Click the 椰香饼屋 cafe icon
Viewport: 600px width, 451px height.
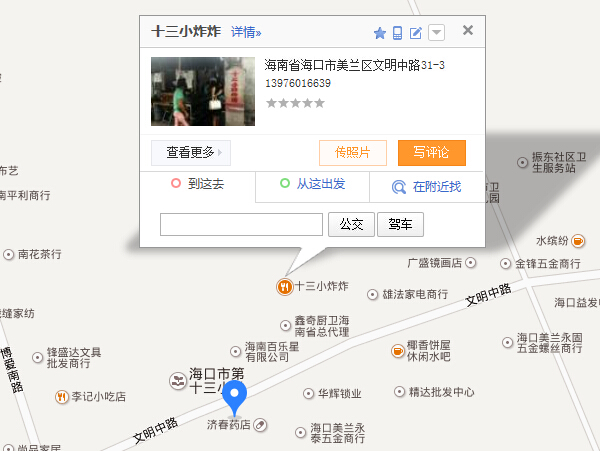coord(398,351)
